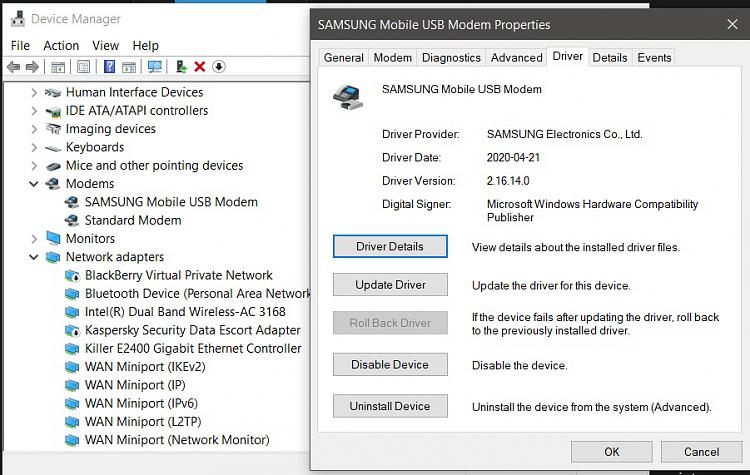This screenshot has width=750, height=475.
Task: Expand the Keyboards node
Action: tap(34, 147)
